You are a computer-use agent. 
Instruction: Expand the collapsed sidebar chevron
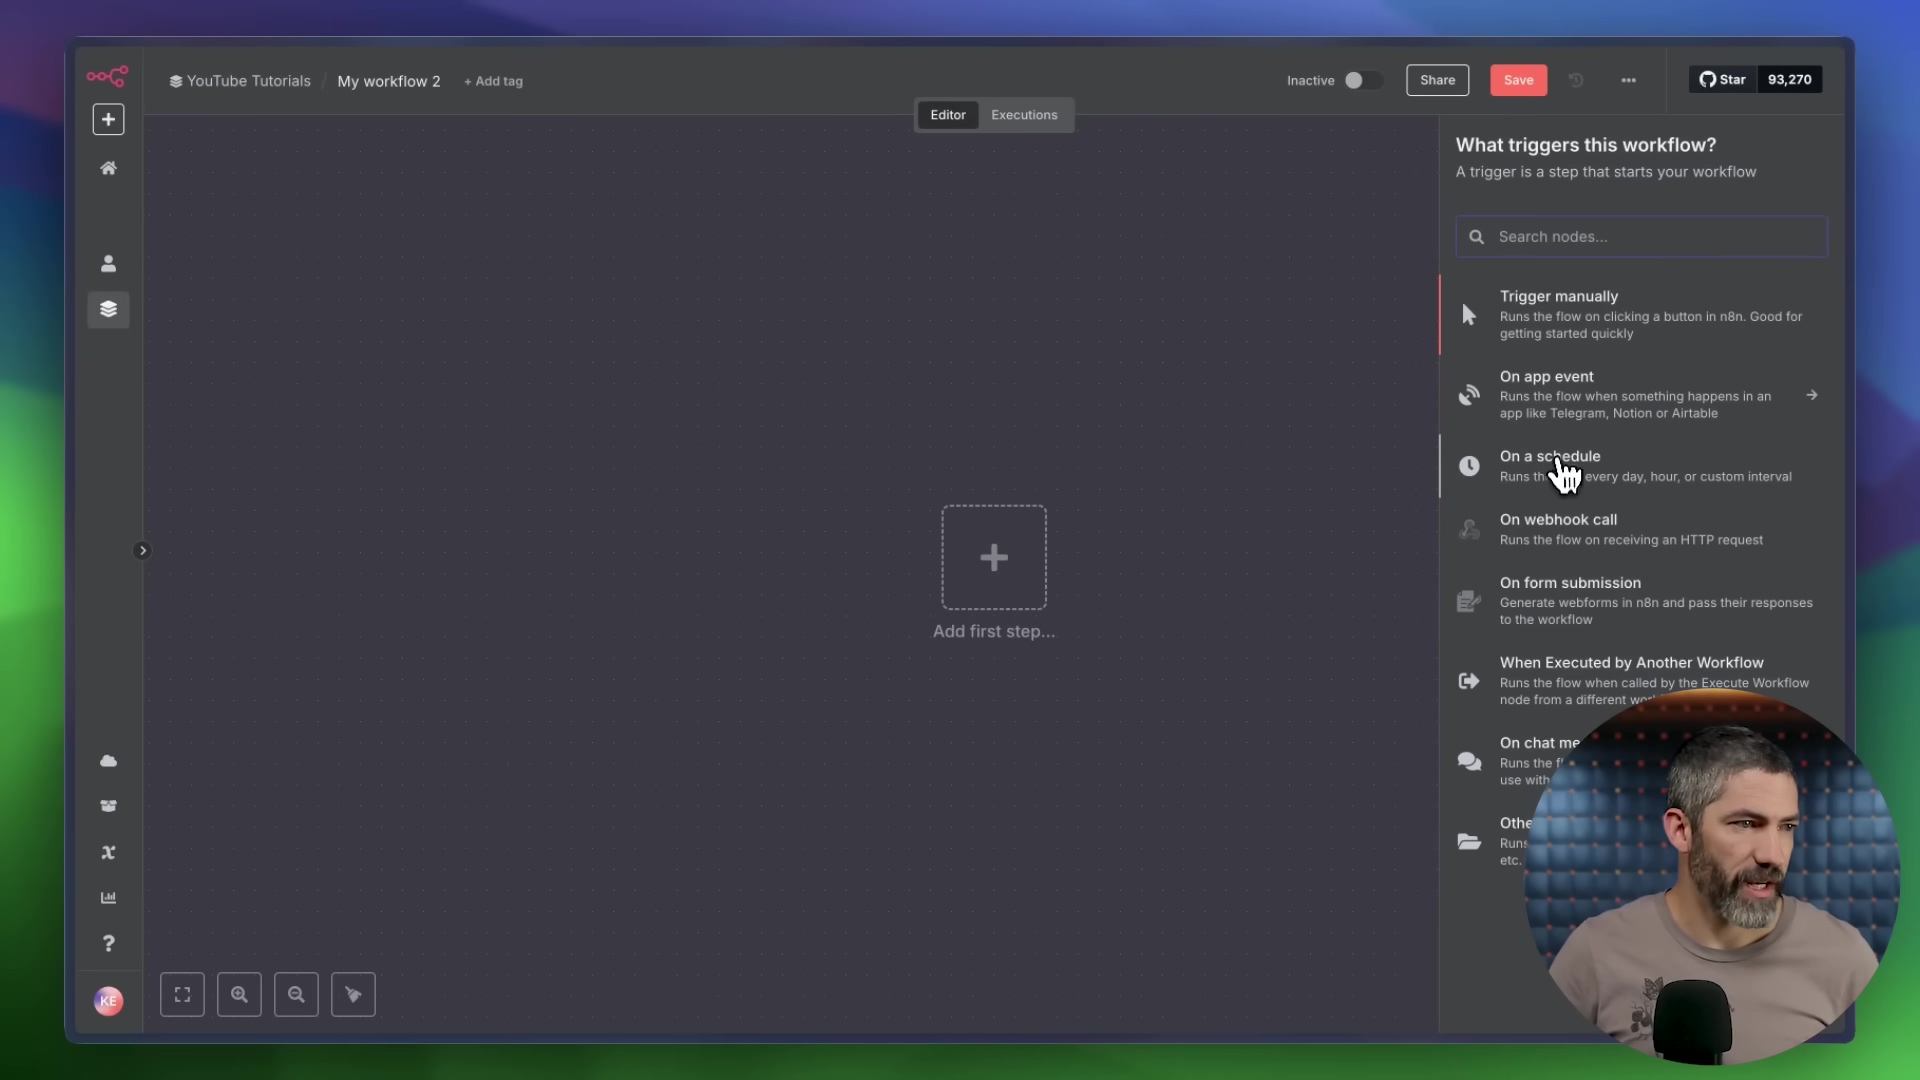(142, 550)
